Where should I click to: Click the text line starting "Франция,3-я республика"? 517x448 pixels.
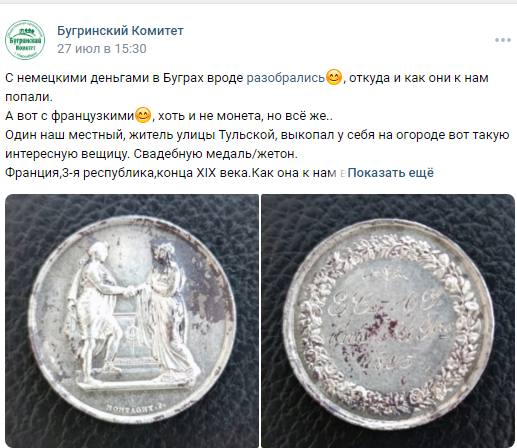click(x=170, y=173)
